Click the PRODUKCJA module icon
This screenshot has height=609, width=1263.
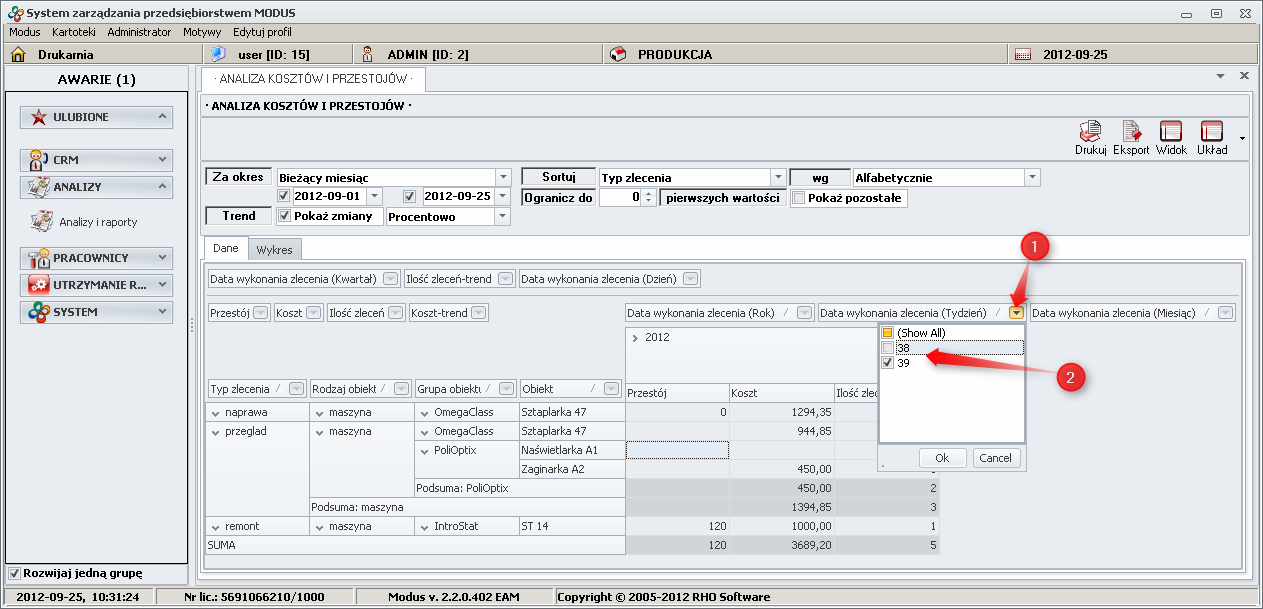(x=618, y=54)
